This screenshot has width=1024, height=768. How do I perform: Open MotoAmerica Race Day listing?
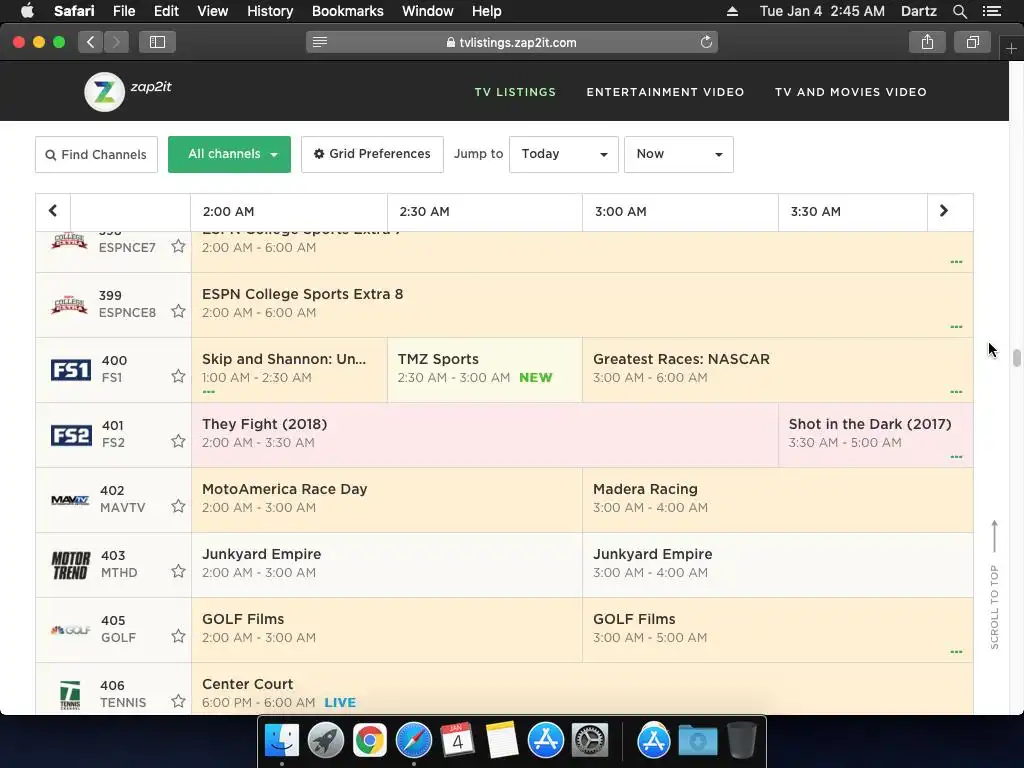click(387, 500)
